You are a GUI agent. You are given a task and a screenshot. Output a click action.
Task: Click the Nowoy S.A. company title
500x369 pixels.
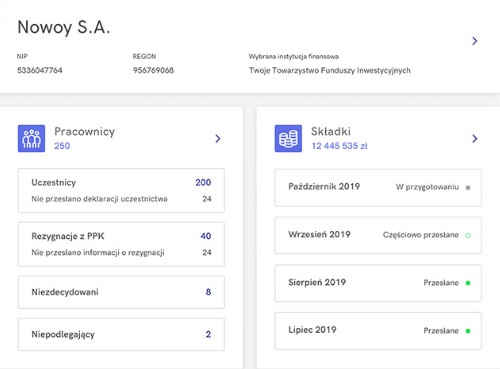(x=64, y=27)
